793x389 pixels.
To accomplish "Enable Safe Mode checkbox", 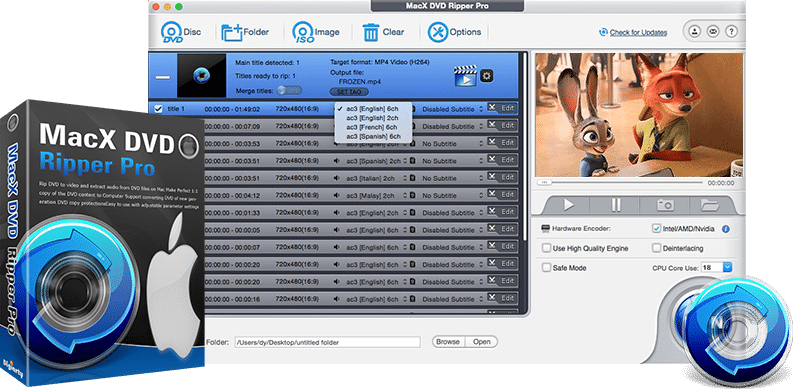I will click(546, 268).
